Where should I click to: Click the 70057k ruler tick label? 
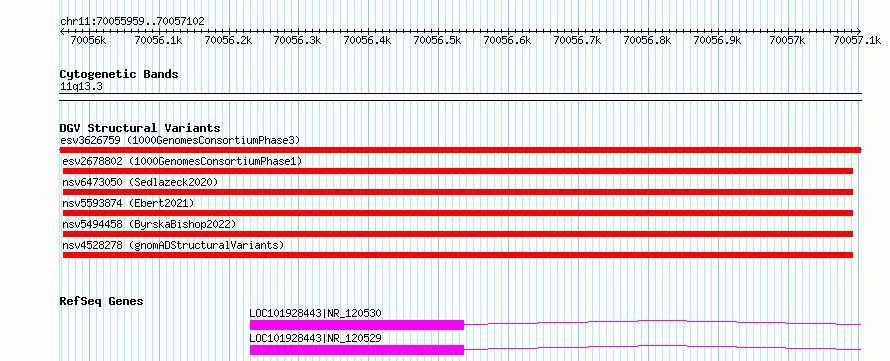[787, 40]
